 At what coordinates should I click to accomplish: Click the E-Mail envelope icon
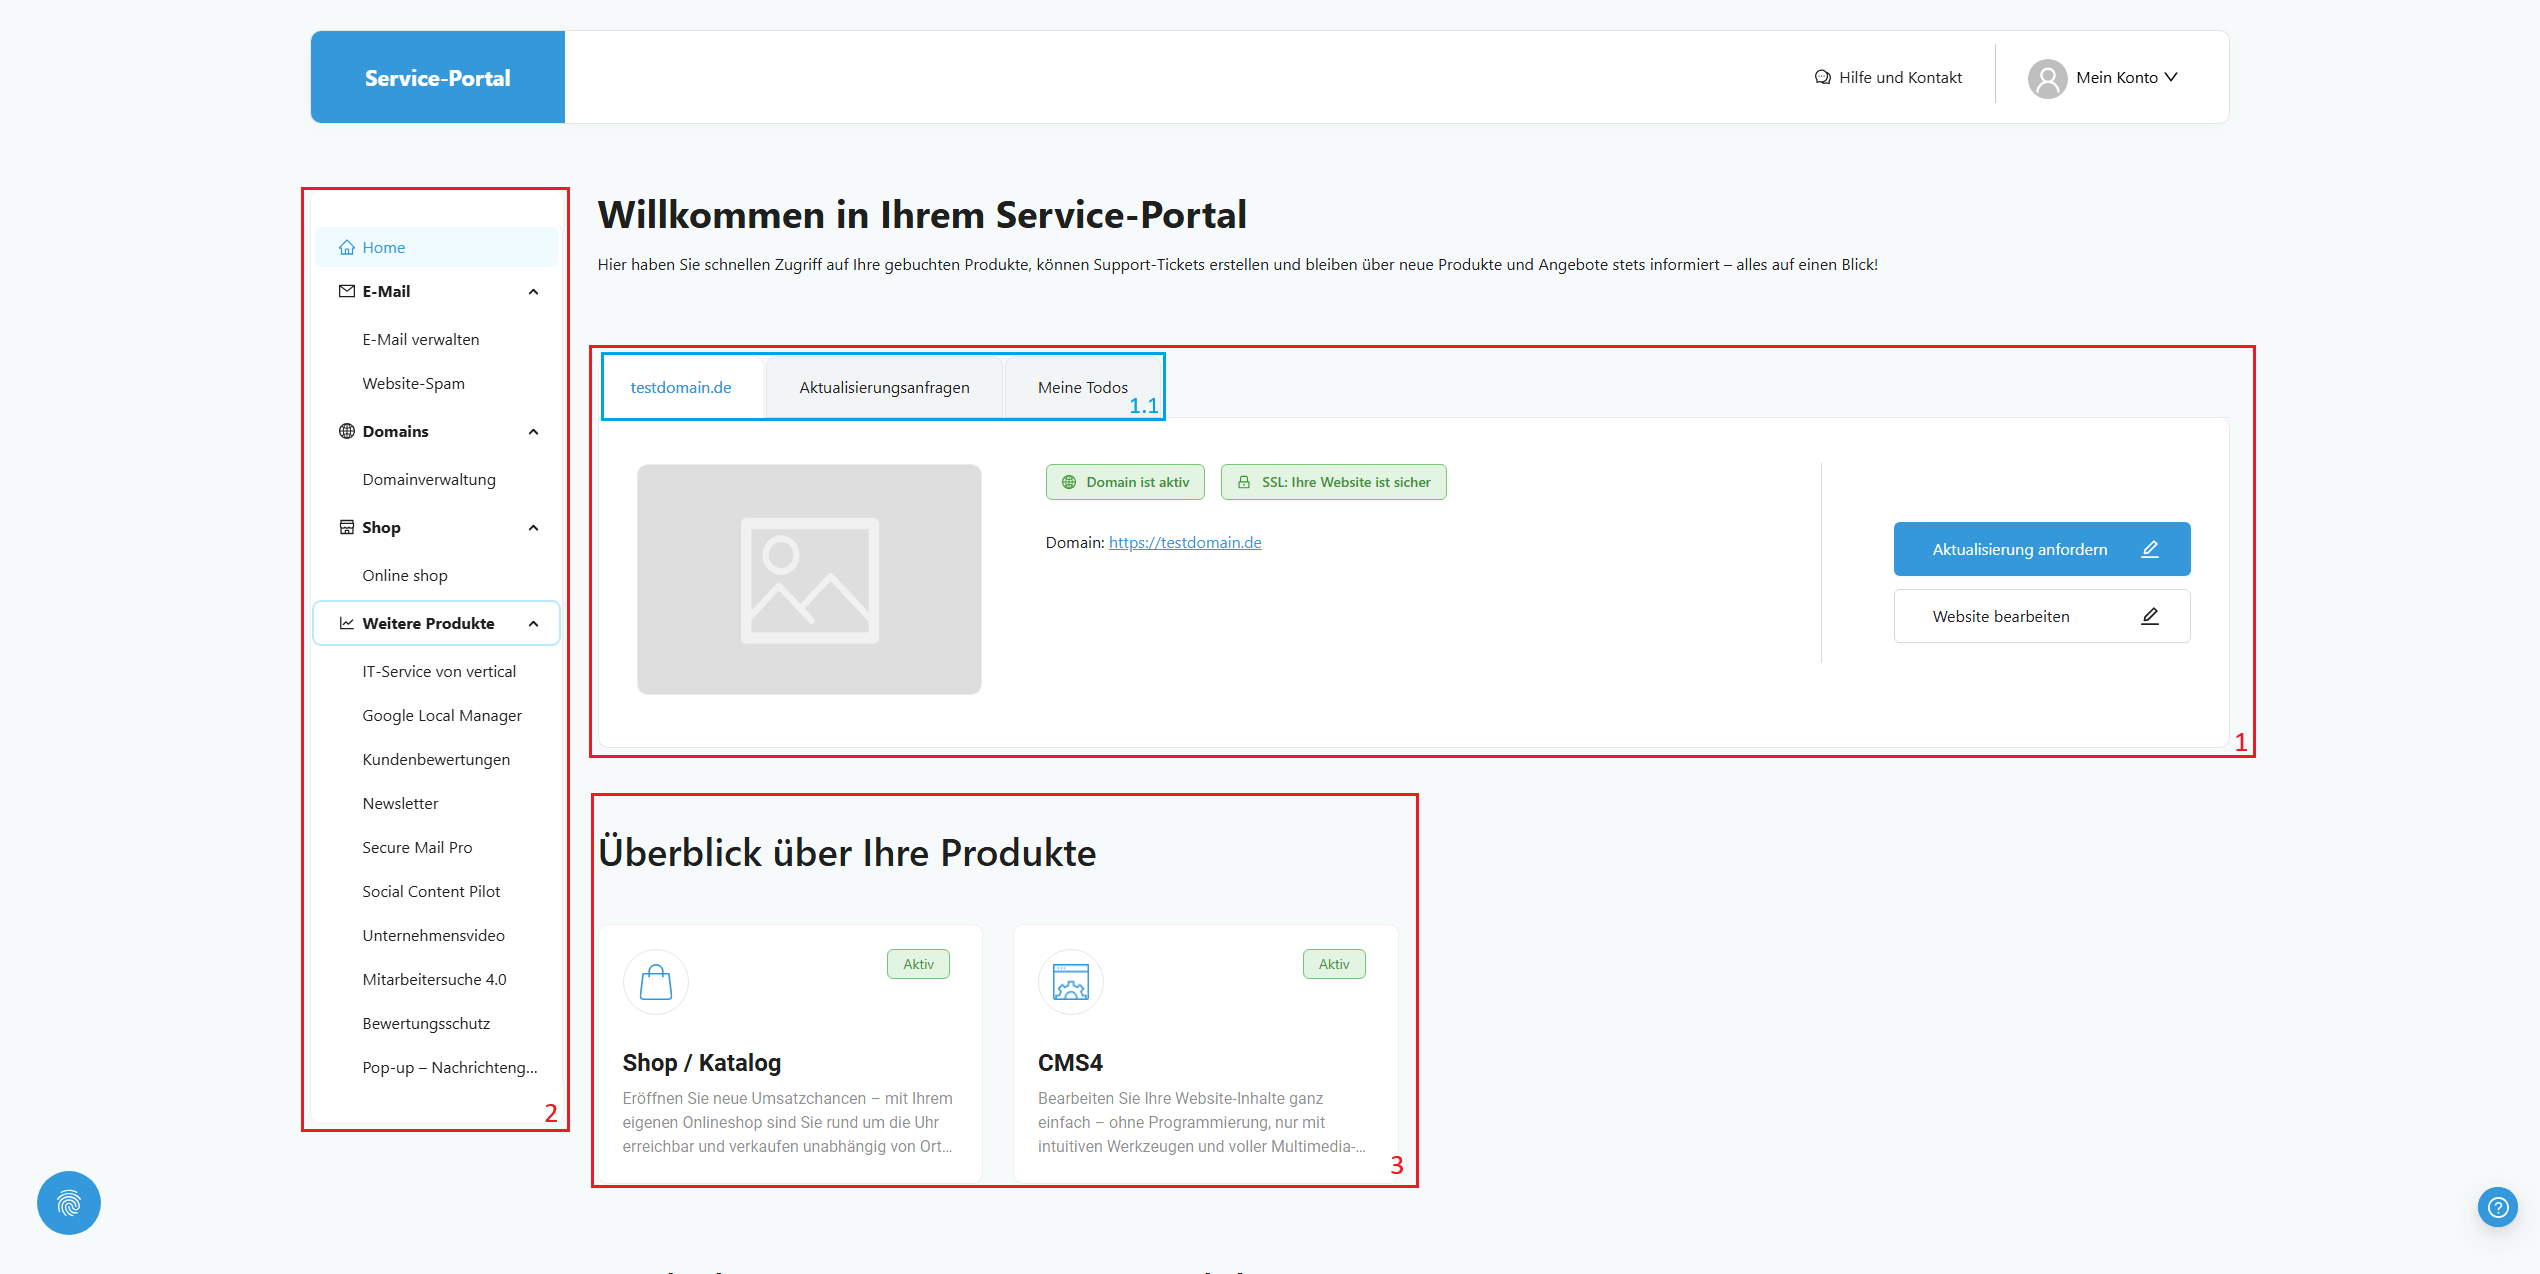345,291
